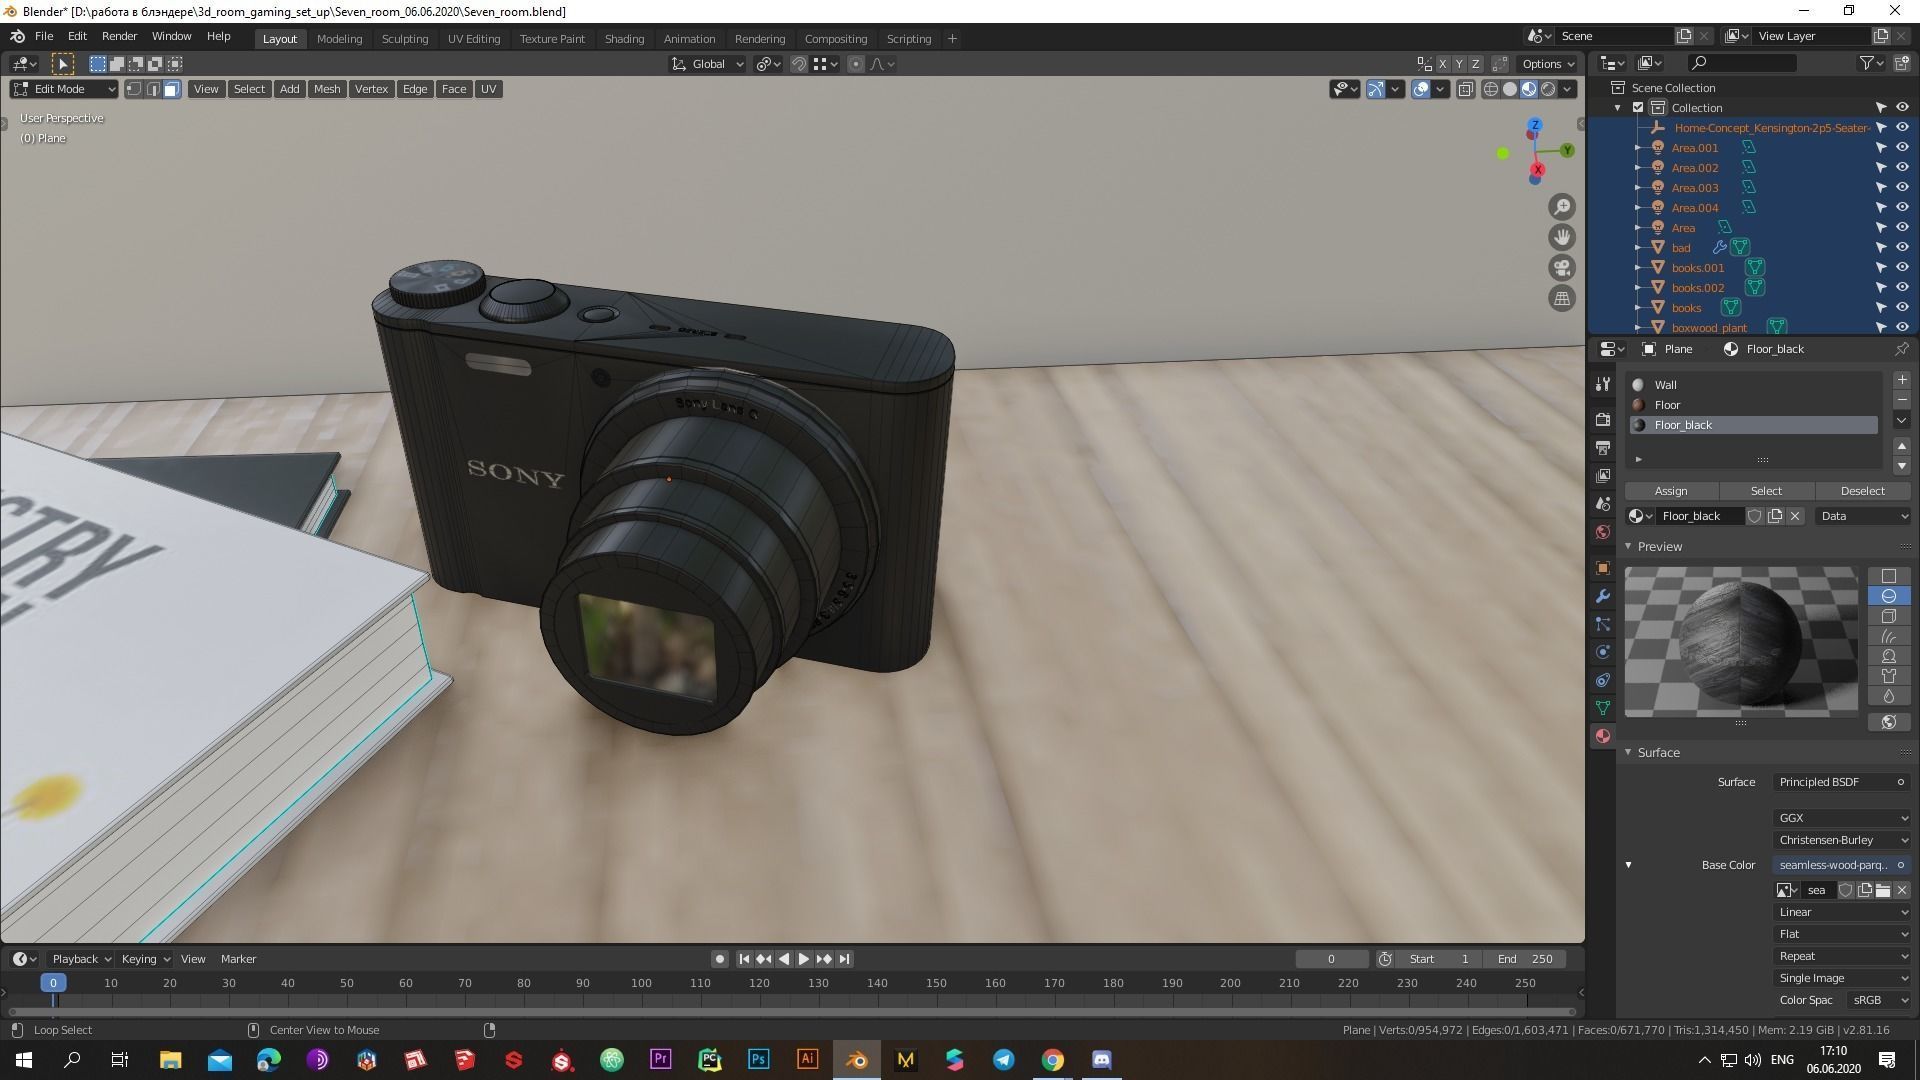Toggle snapping magnet icon
This screenshot has width=1920, height=1080.
tap(799, 64)
